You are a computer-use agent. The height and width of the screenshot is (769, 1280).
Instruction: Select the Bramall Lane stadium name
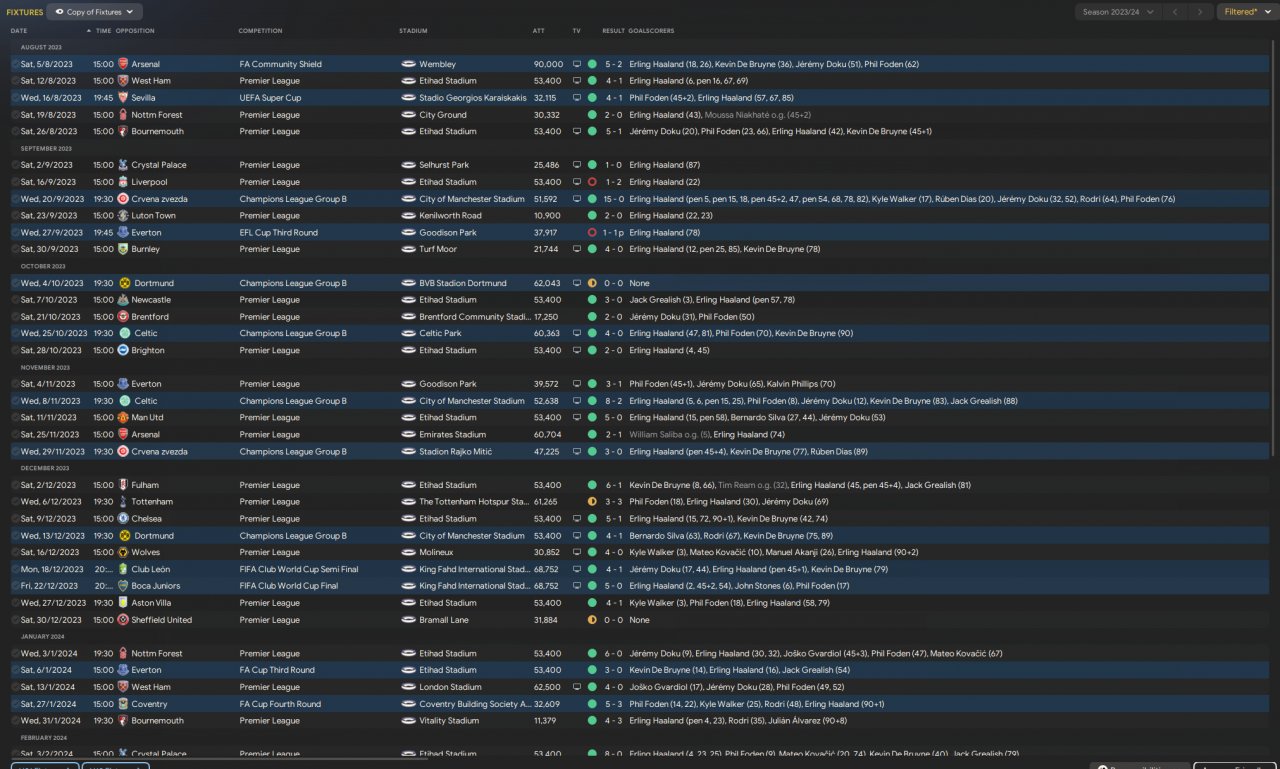445,620
